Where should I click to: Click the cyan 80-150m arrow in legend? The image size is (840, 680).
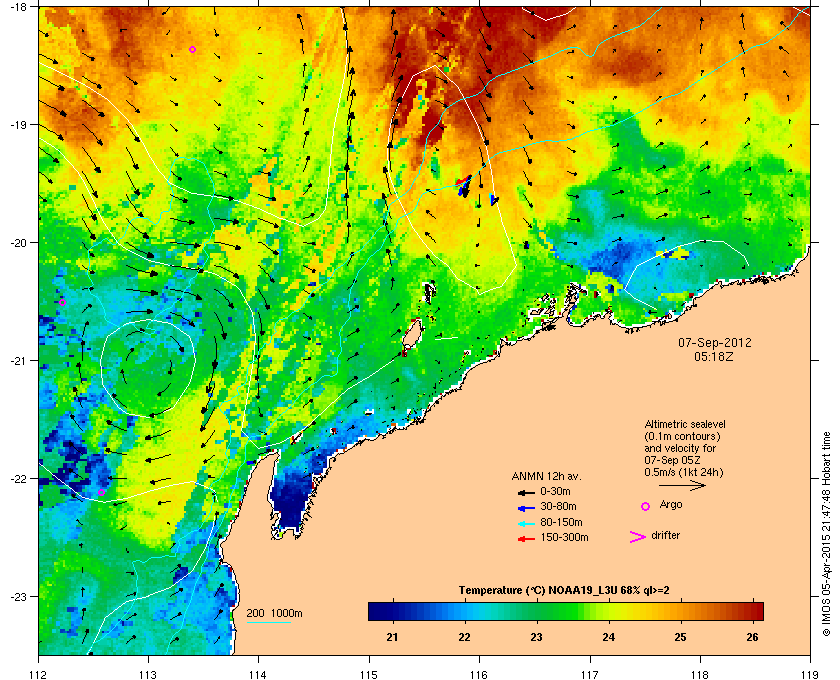(526, 523)
